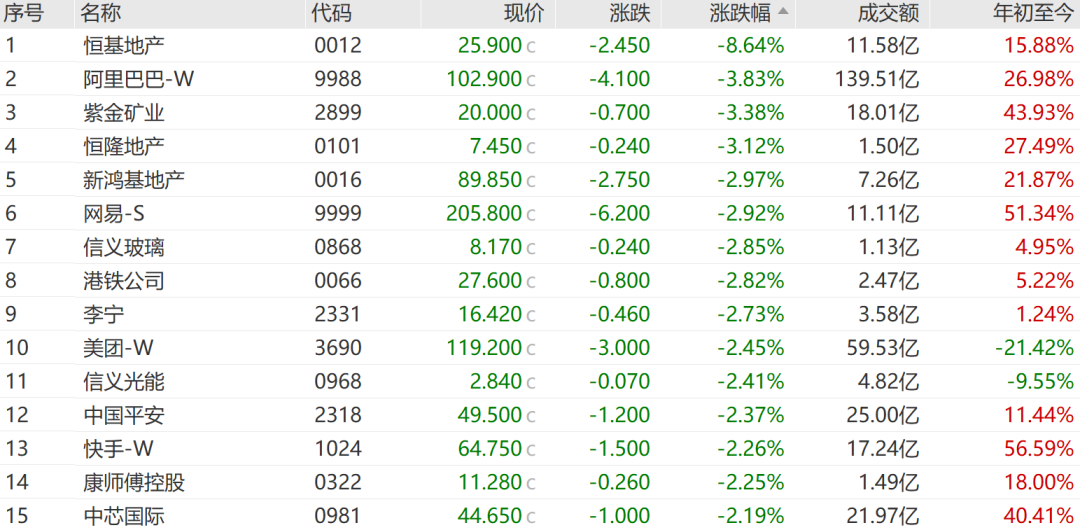Click 李宁's price 16.420
1080x530 pixels.
490,314
